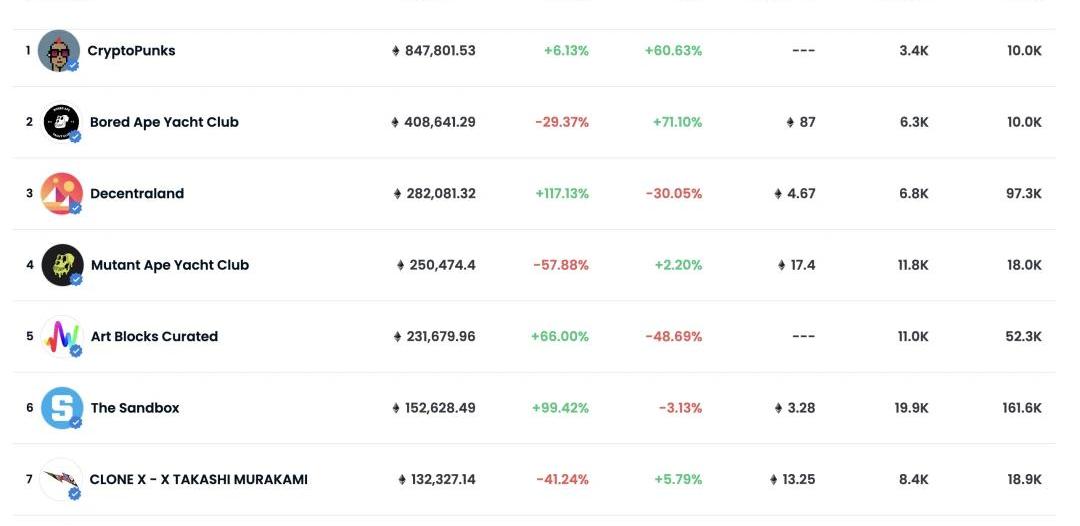Image resolution: width=1080 pixels, height=526 pixels.
Task: Select Mutant Ape Yacht Club avatar
Action: (62, 265)
